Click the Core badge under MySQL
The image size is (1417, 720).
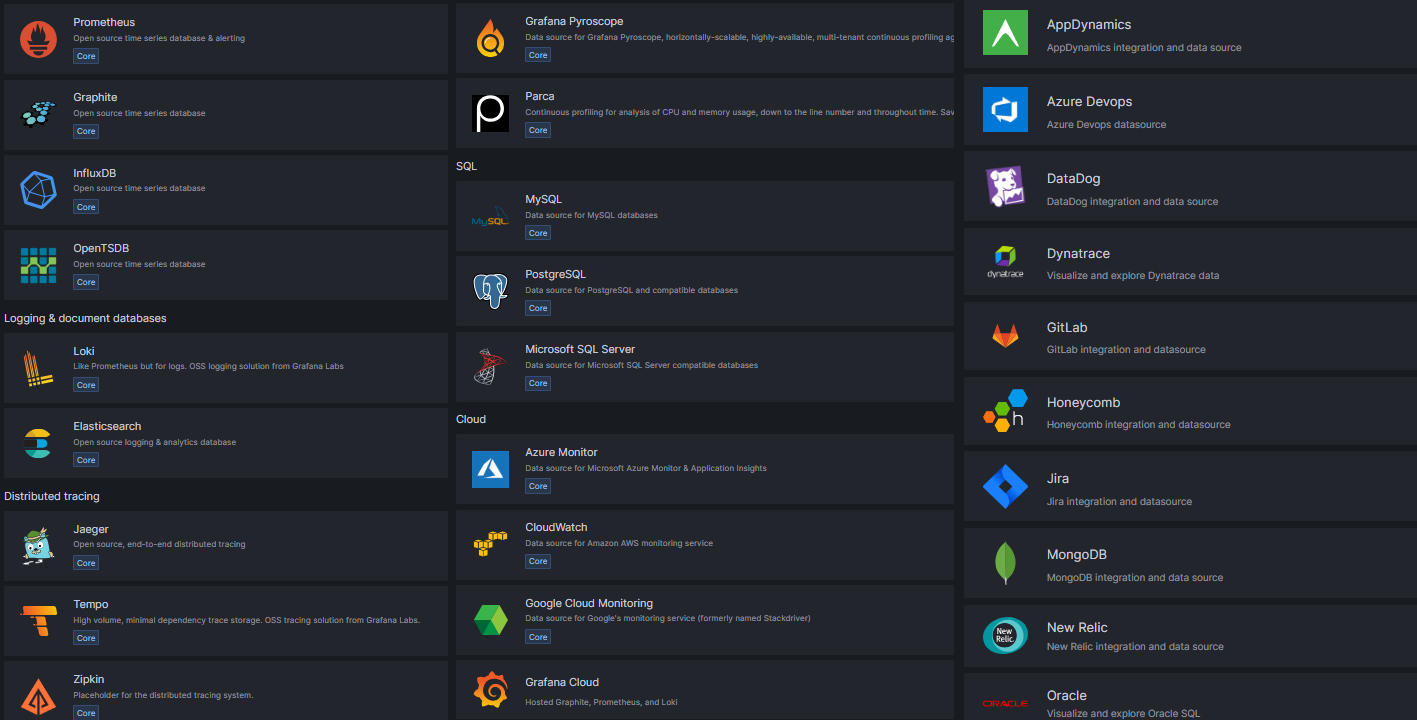(x=538, y=233)
